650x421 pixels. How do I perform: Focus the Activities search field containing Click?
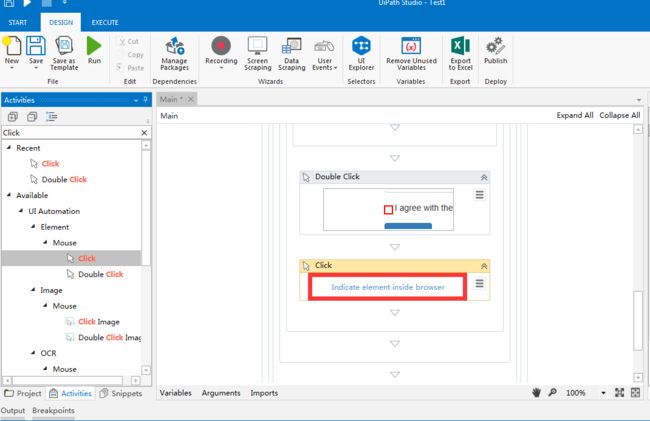tap(70, 133)
